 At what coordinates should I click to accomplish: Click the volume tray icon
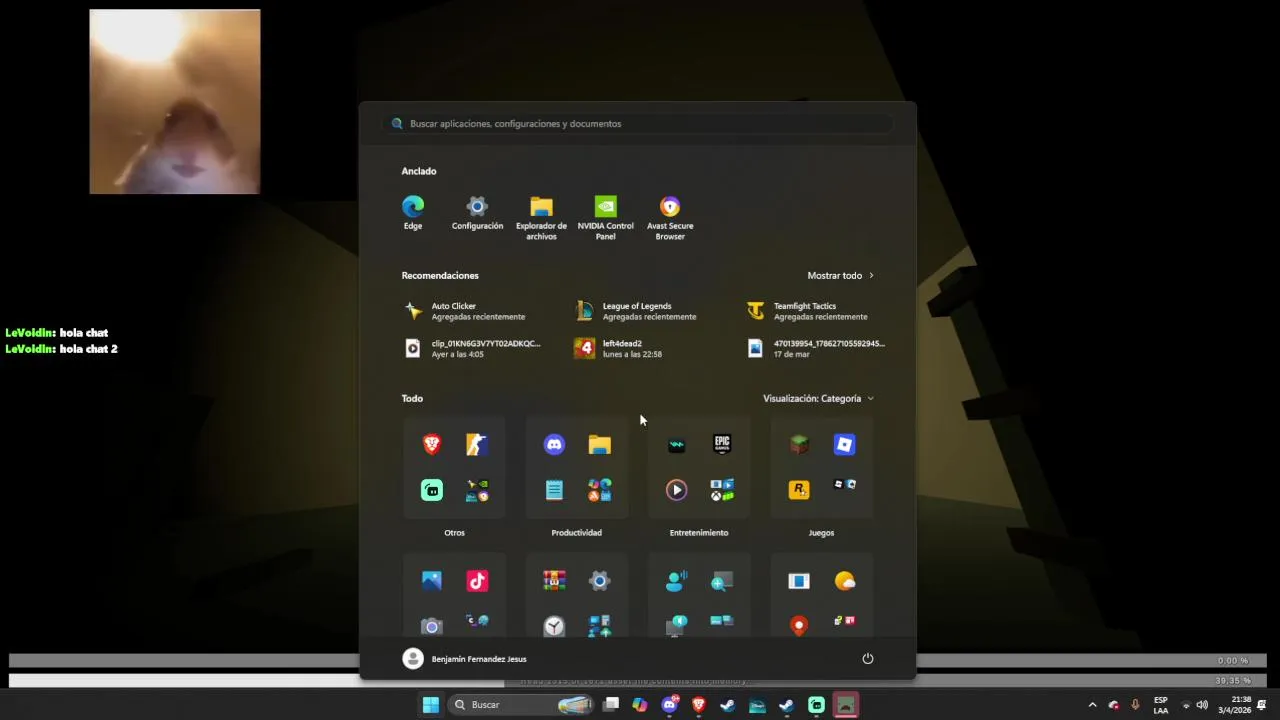[1202, 705]
